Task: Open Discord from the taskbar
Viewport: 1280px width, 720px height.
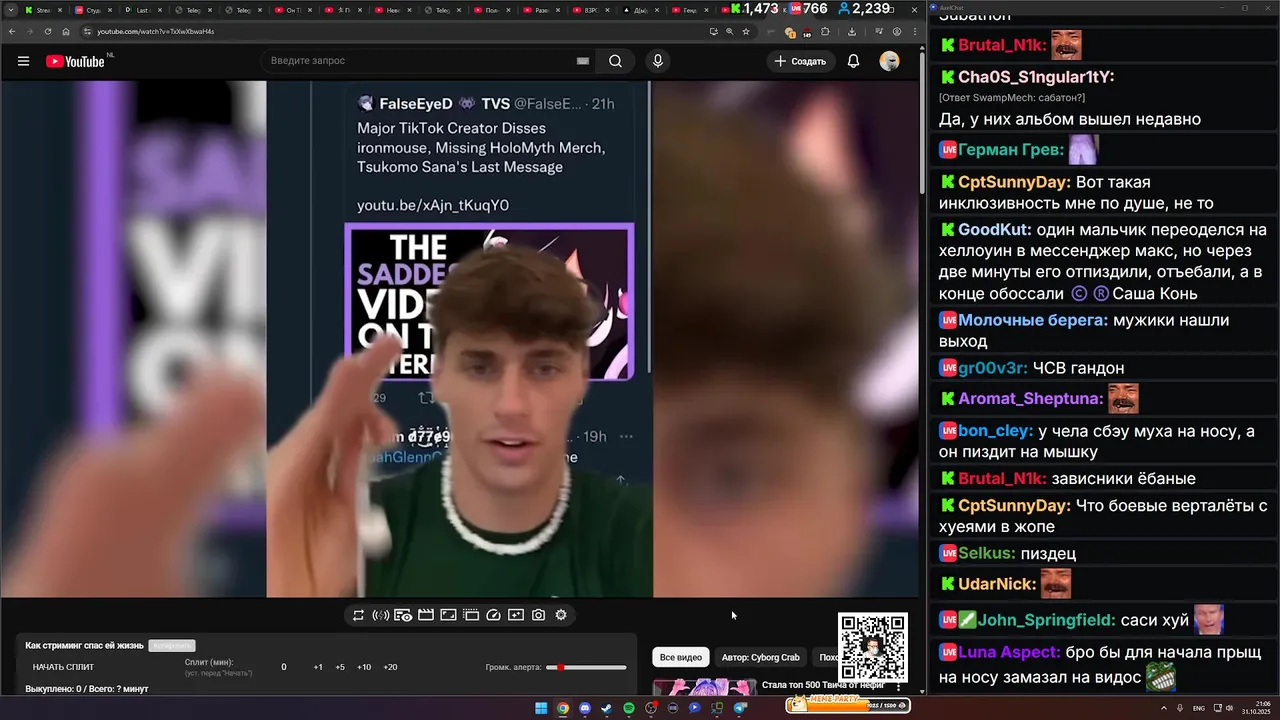Action: tap(585, 708)
